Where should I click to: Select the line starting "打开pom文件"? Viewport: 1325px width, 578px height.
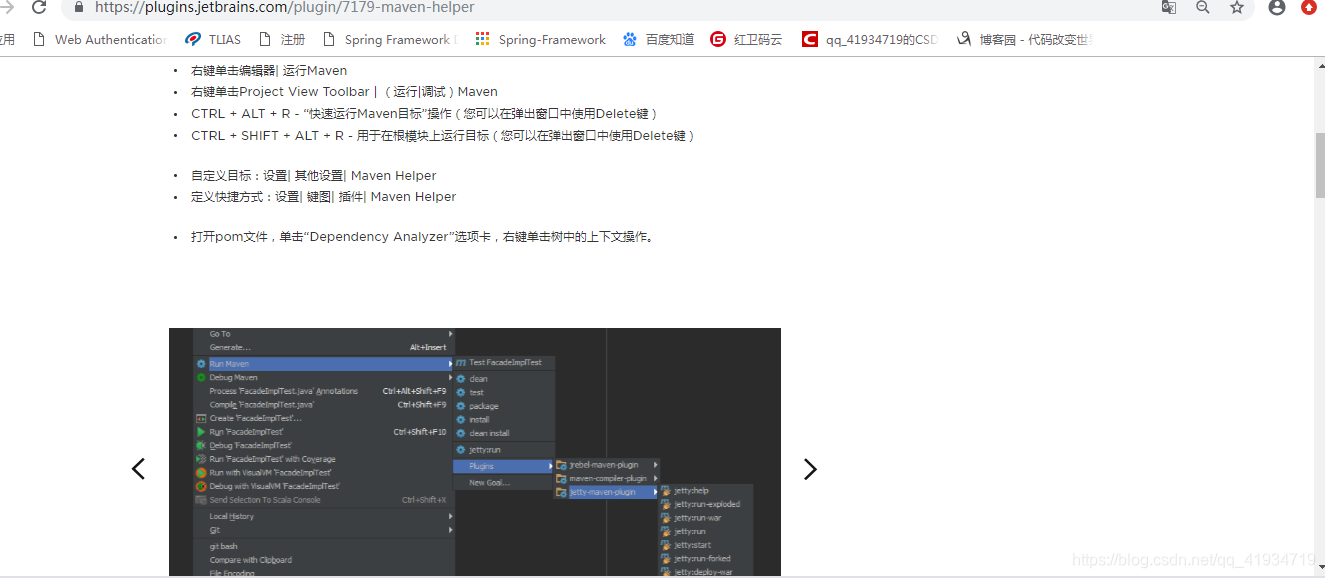tap(423, 237)
